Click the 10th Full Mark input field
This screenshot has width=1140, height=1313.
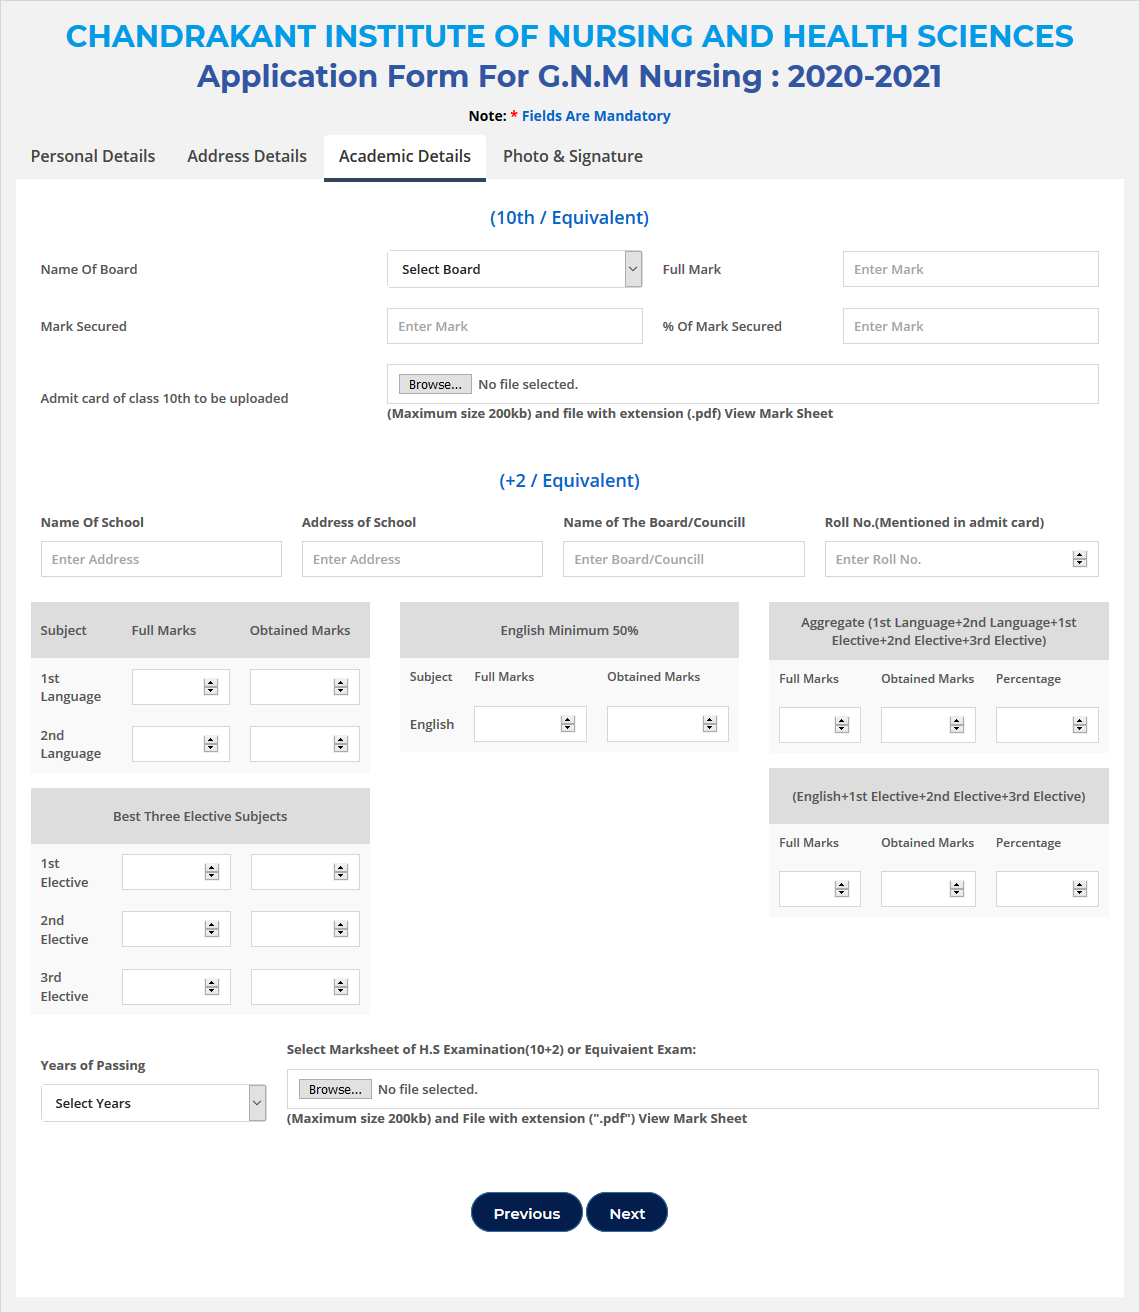971,269
